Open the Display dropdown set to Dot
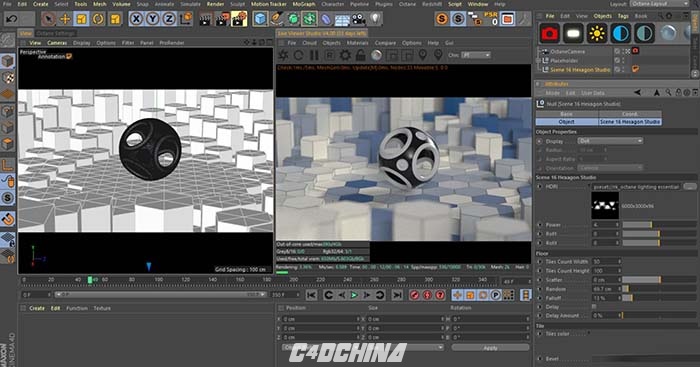Screen dimensions: 700x367 click(610, 141)
